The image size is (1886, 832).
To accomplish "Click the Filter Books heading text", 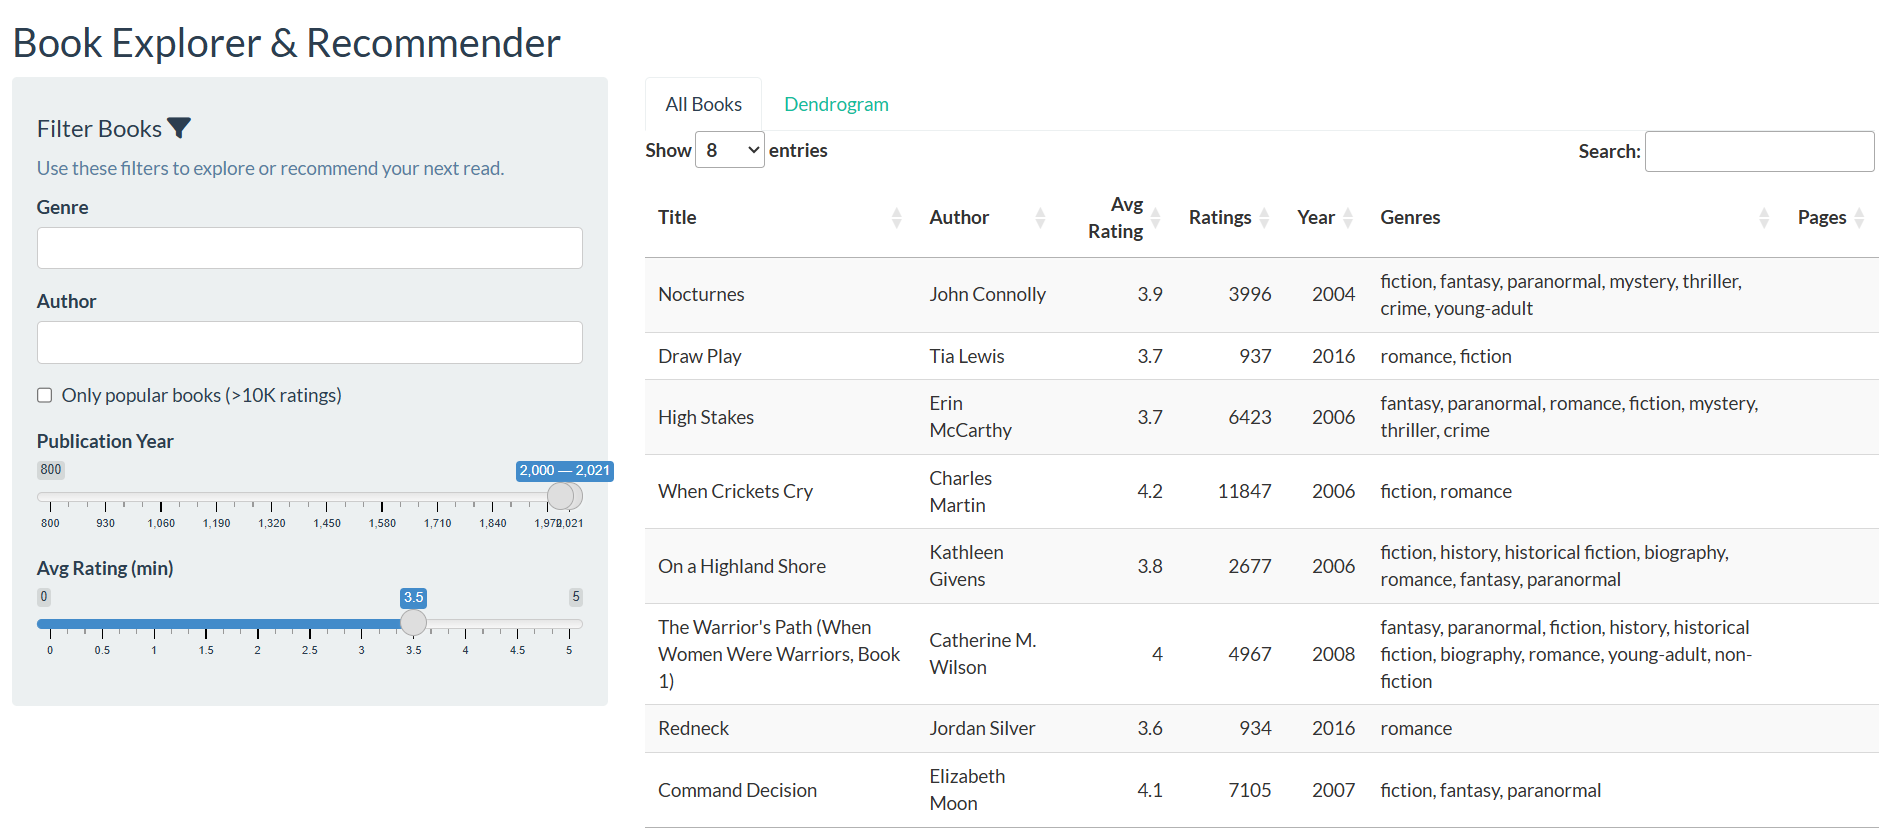I will [99, 128].
